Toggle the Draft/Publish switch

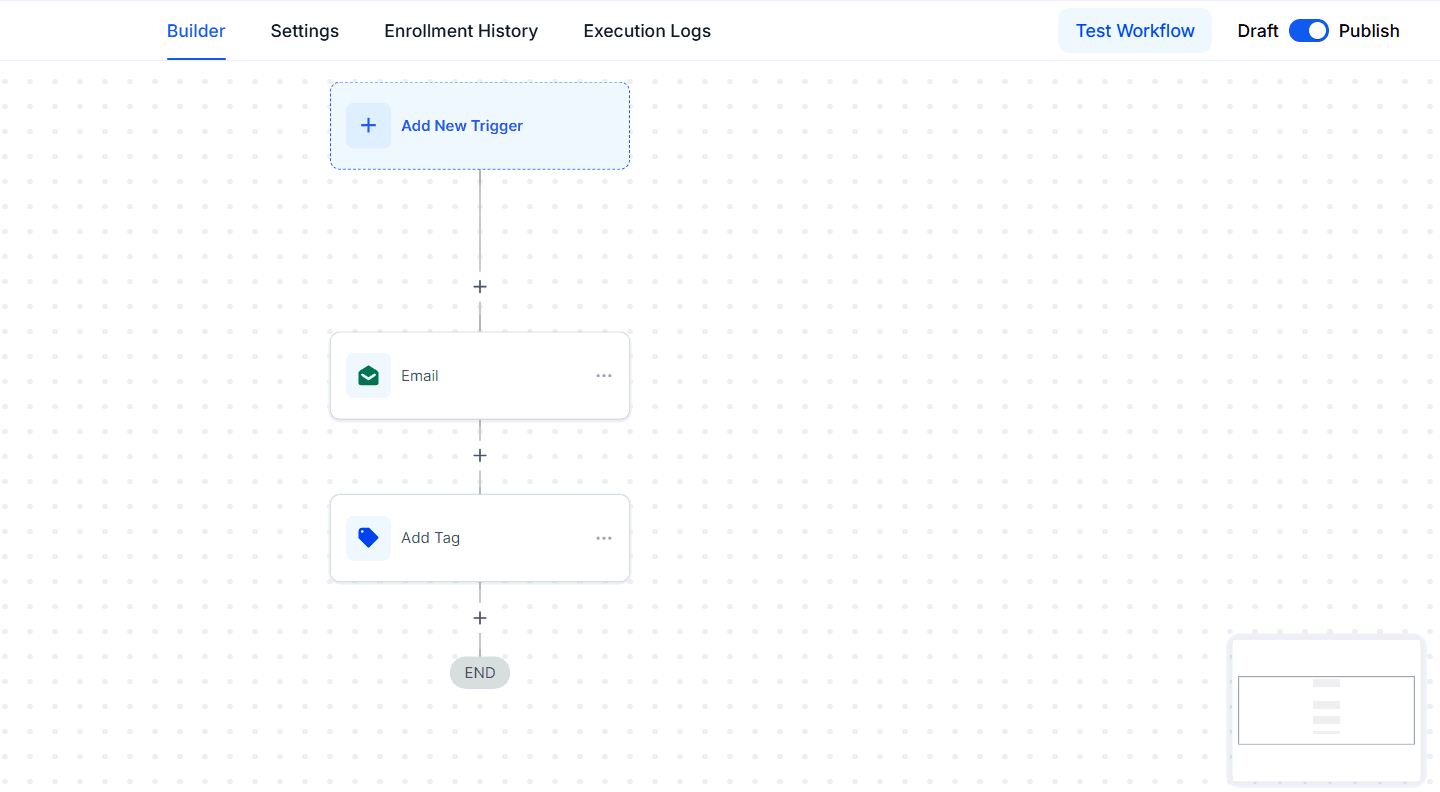[x=1308, y=31]
